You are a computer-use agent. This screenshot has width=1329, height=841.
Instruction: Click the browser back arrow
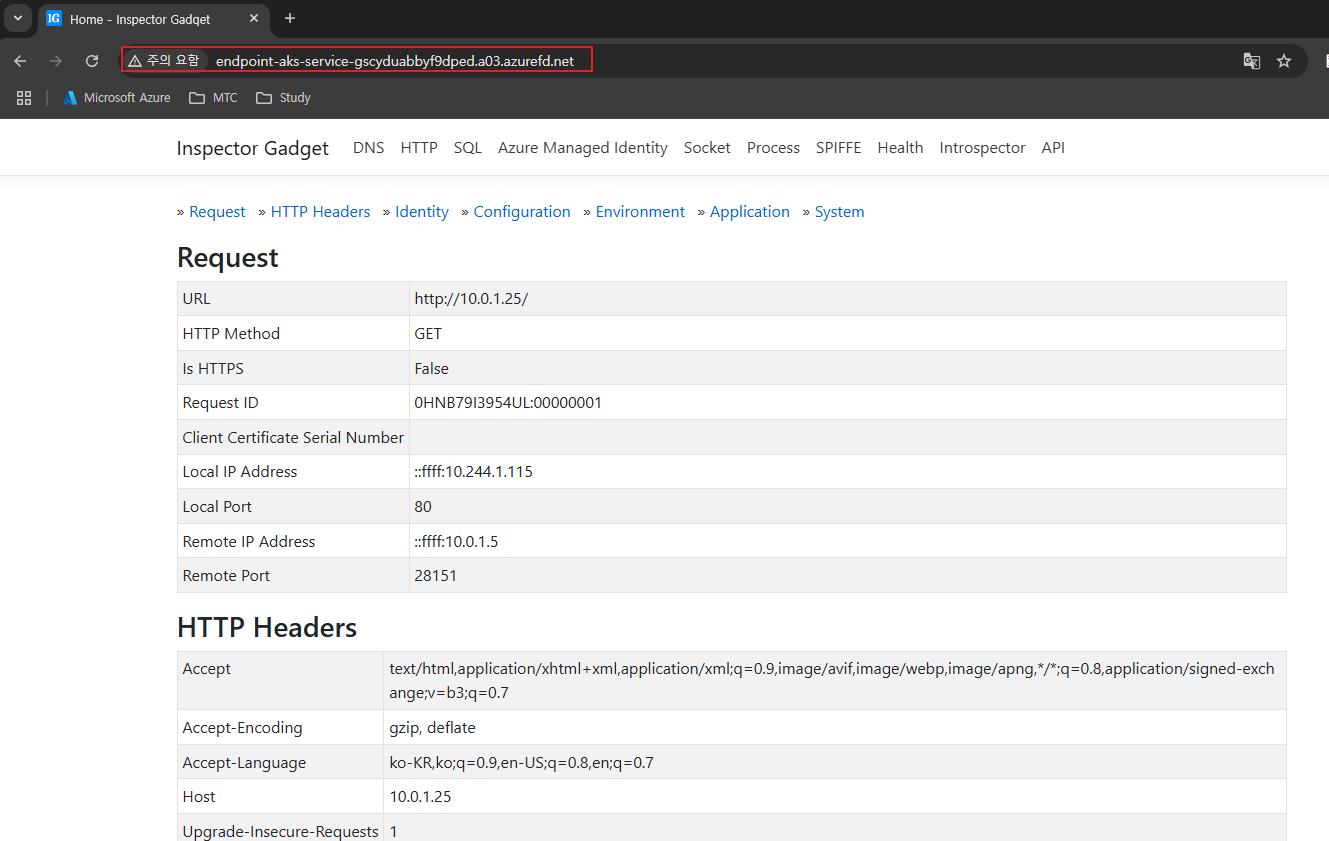coord(20,61)
